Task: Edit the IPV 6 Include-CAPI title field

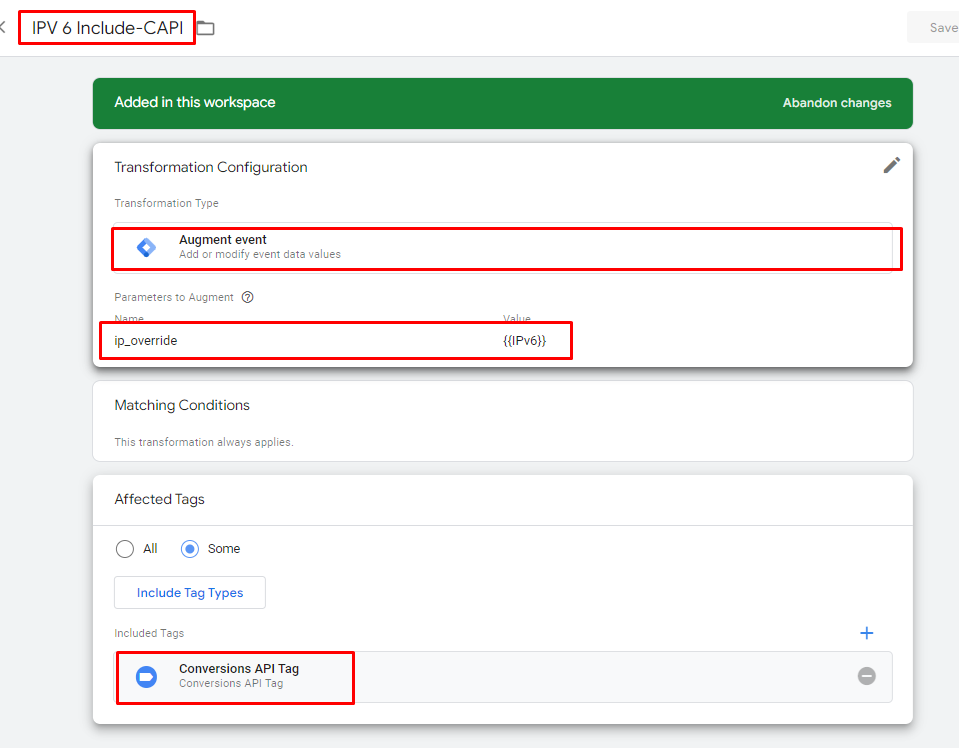Action: [106, 27]
